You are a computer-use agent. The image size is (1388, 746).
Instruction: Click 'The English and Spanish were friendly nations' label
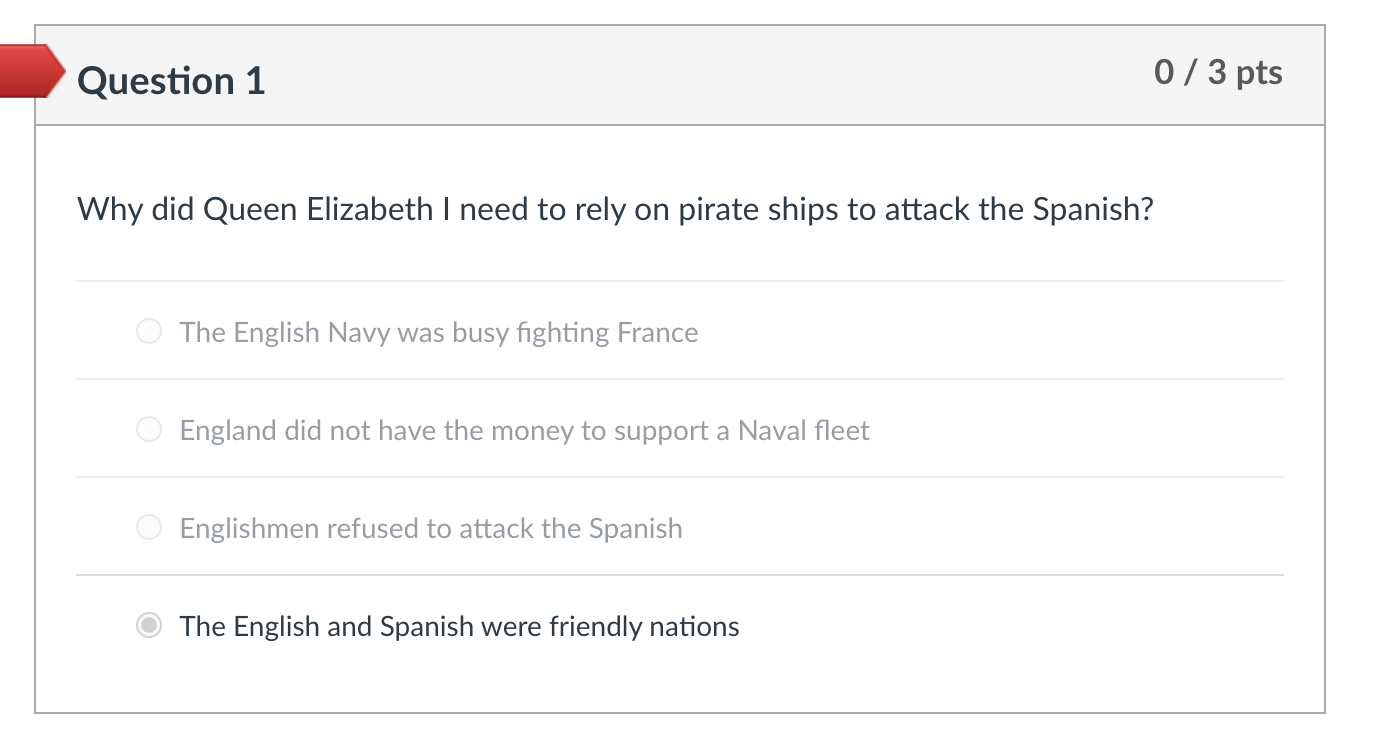point(459,626)
